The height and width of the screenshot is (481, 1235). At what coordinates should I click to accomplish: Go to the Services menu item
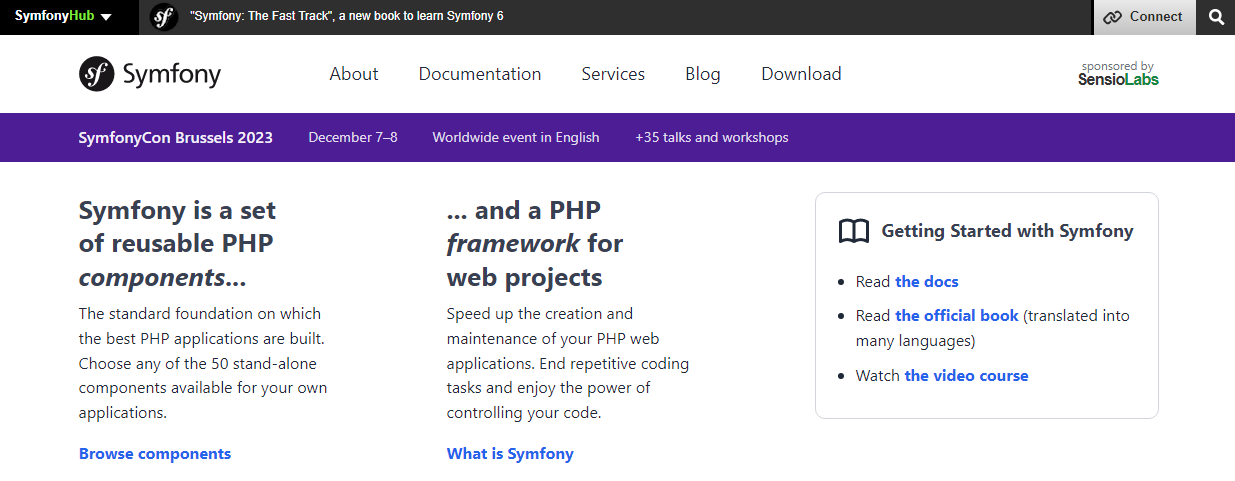pos(613,74)
